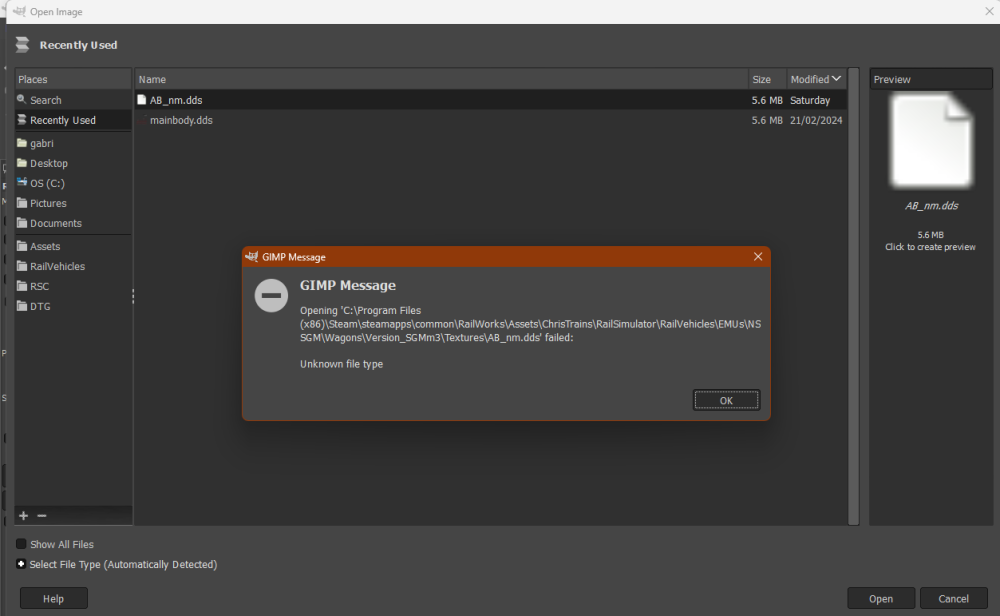The image size is (1000, 616).
Task: Expand Select File Type options
Action: 21,564
